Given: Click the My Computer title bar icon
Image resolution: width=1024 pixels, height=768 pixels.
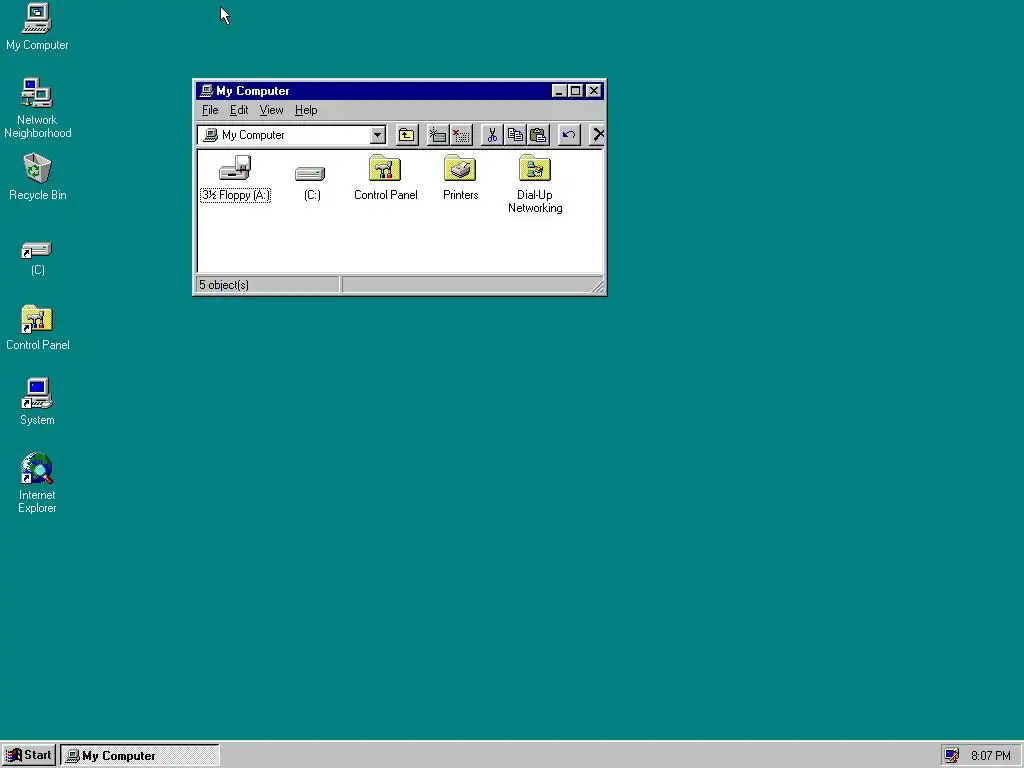Looking at the screenshot, I should pos(206,91).
